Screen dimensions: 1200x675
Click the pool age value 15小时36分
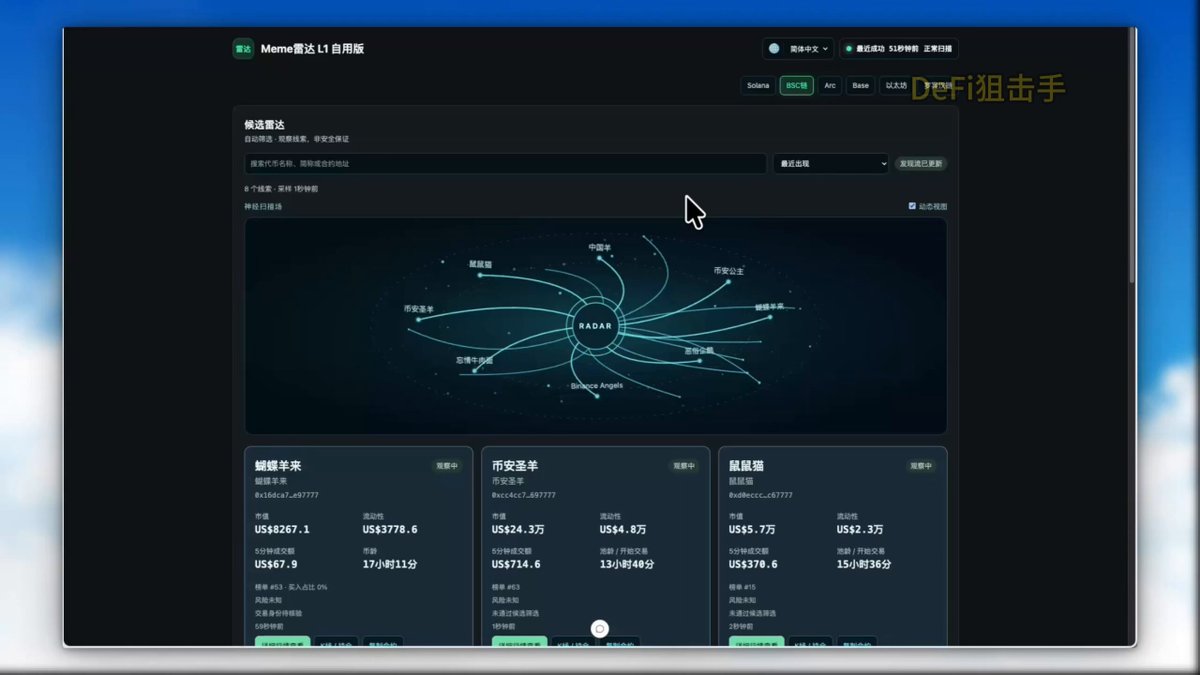point(864,564)
